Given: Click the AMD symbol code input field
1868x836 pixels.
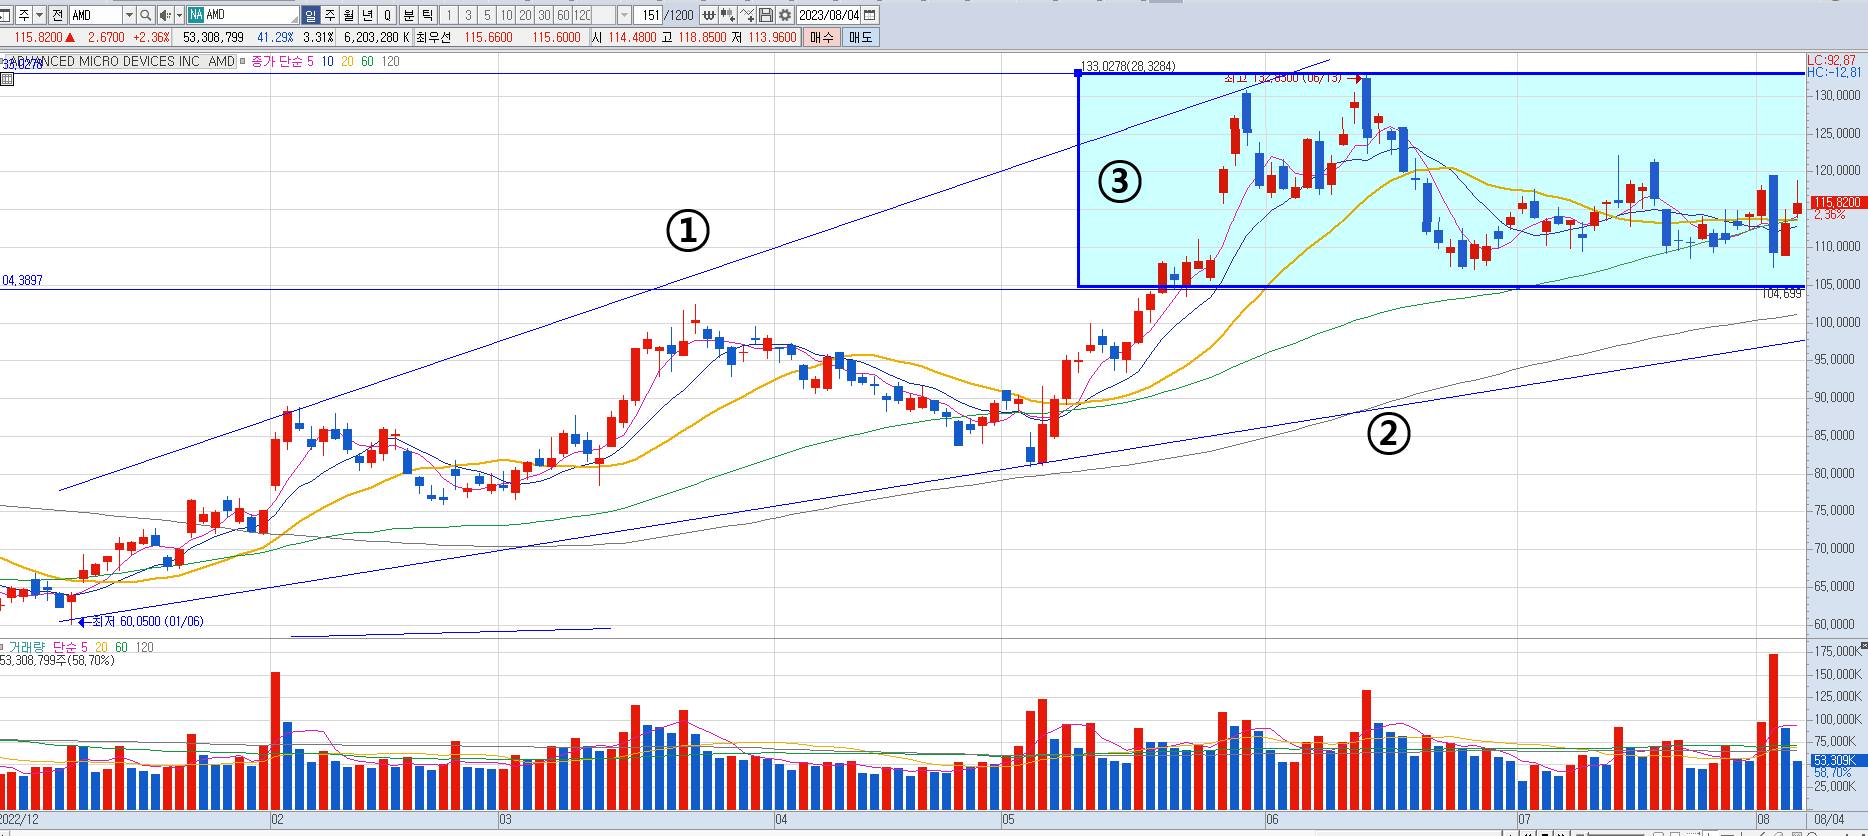Looking at the screenshot, I should pos(96,15).
